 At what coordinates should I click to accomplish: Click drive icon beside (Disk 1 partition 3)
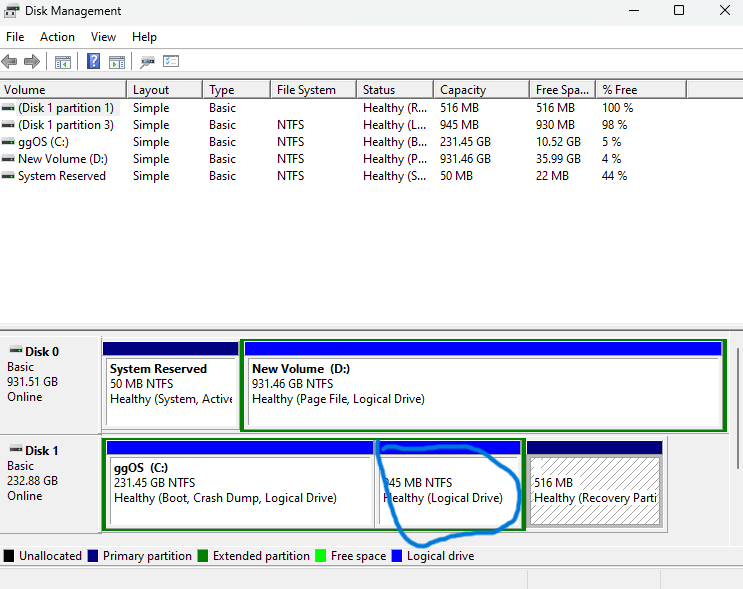tap(8, 125)
